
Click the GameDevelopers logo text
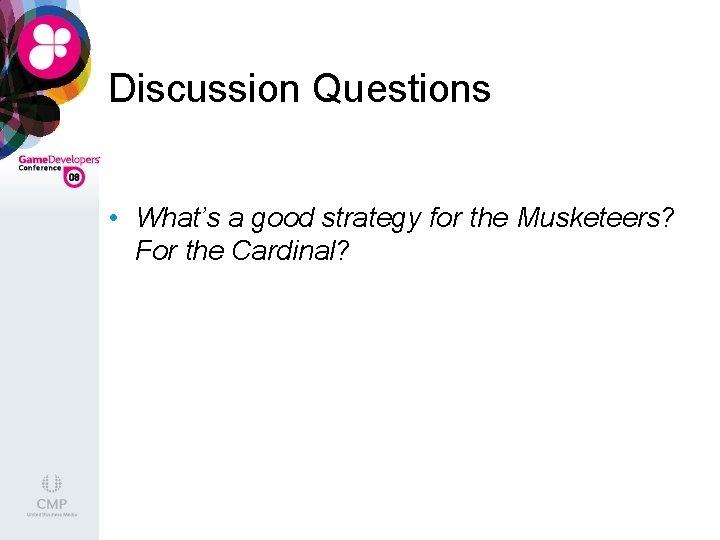58,159
